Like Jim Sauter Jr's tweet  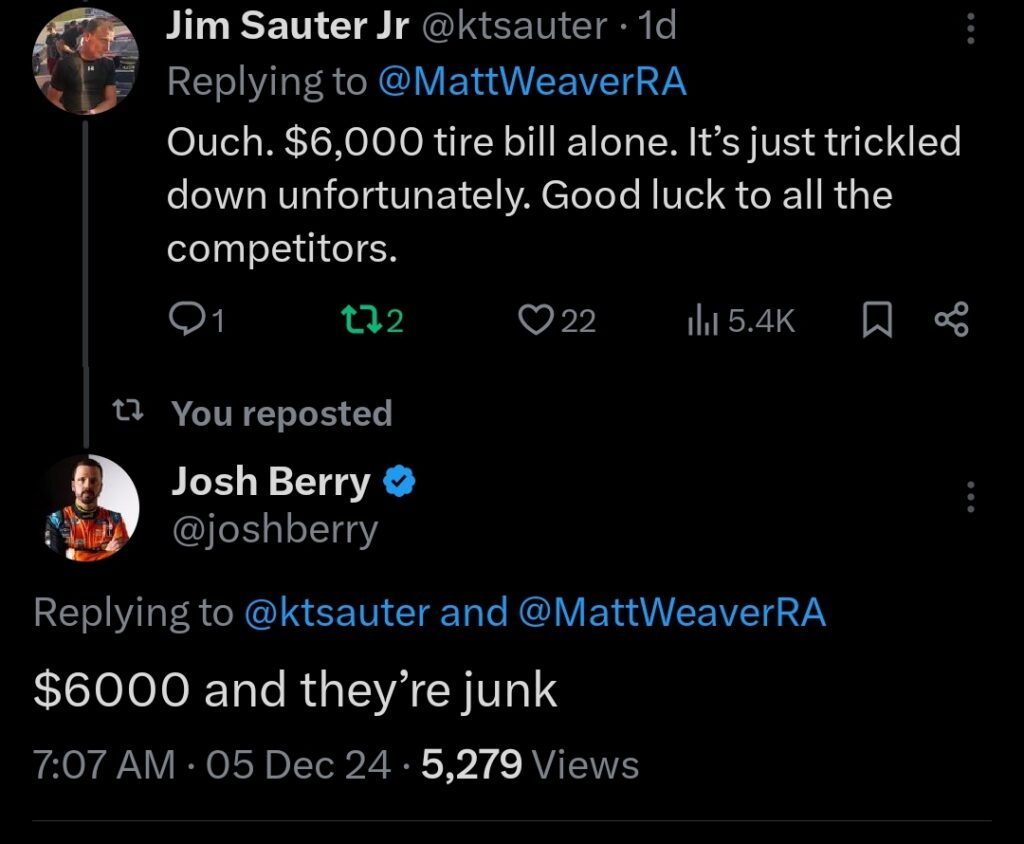(537, 320)
